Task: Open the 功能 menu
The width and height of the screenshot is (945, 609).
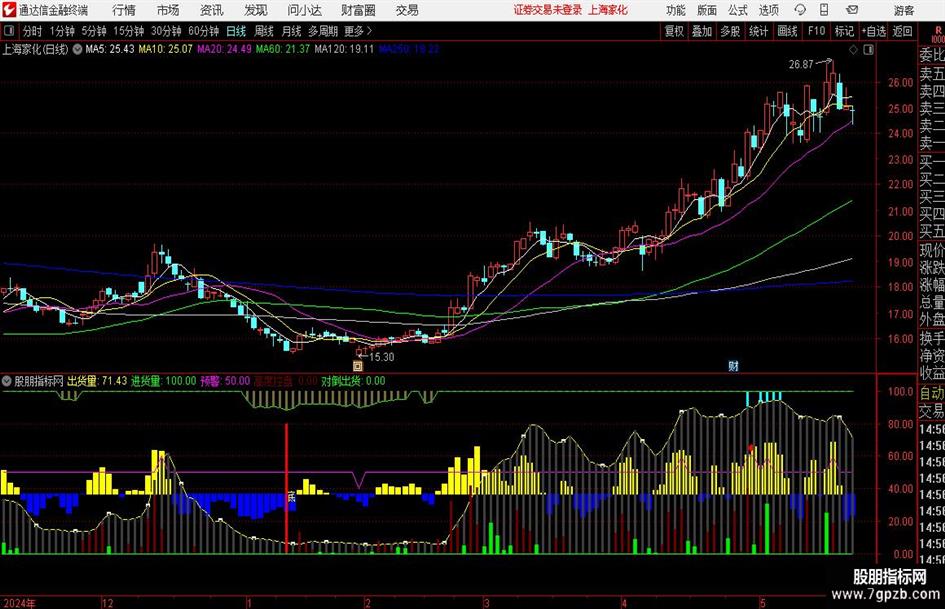Action: point(676,10)
